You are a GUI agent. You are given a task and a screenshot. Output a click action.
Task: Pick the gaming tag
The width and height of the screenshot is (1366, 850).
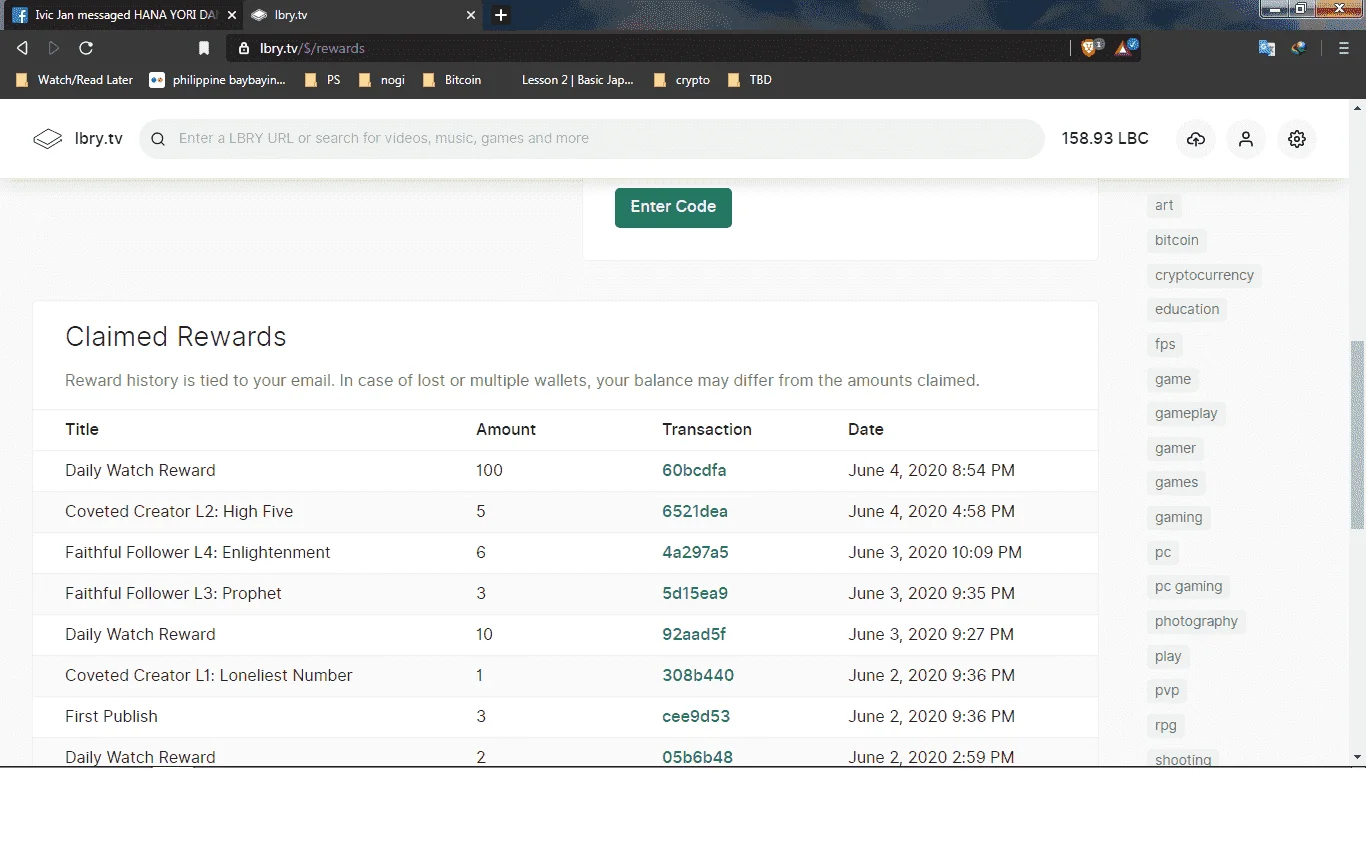coord(1179,517)
